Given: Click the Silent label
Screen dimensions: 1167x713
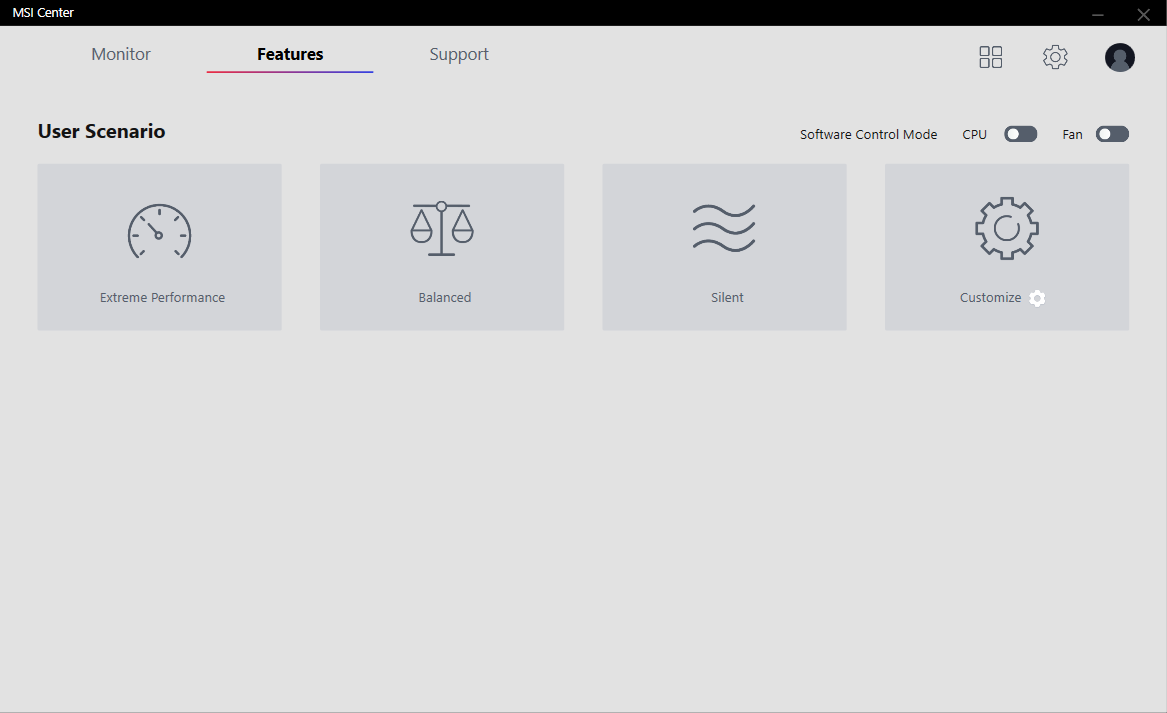Looking at the screenshot, I should coord(727,297).
